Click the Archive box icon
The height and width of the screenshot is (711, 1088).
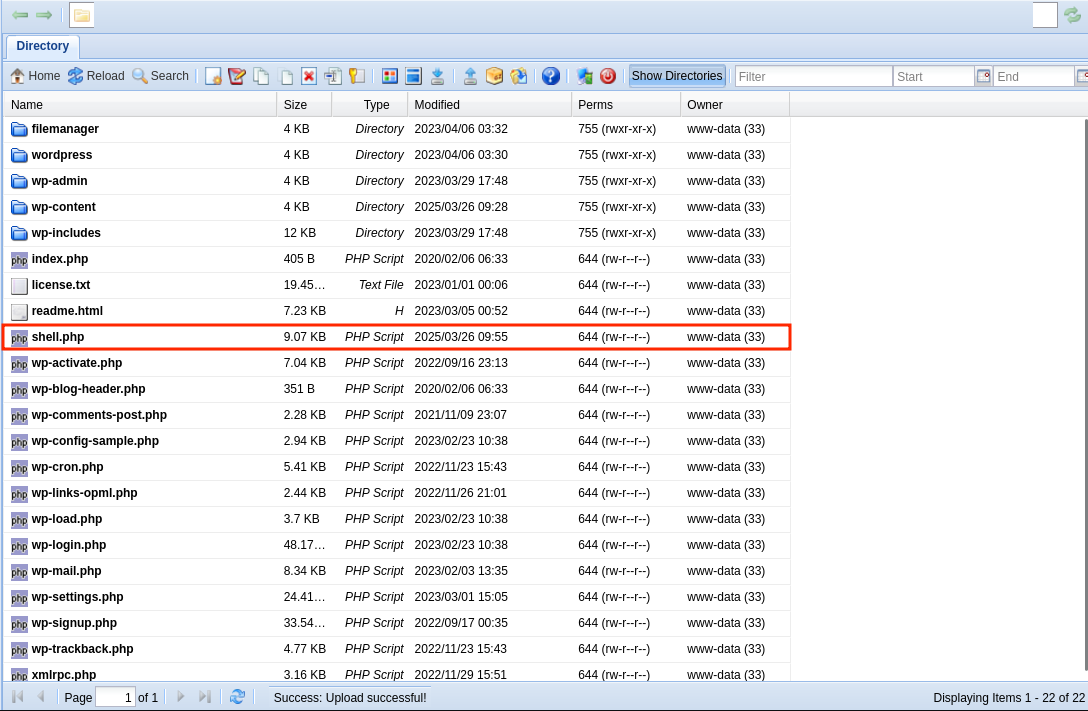pyautogui.click(x=494, y=76)
